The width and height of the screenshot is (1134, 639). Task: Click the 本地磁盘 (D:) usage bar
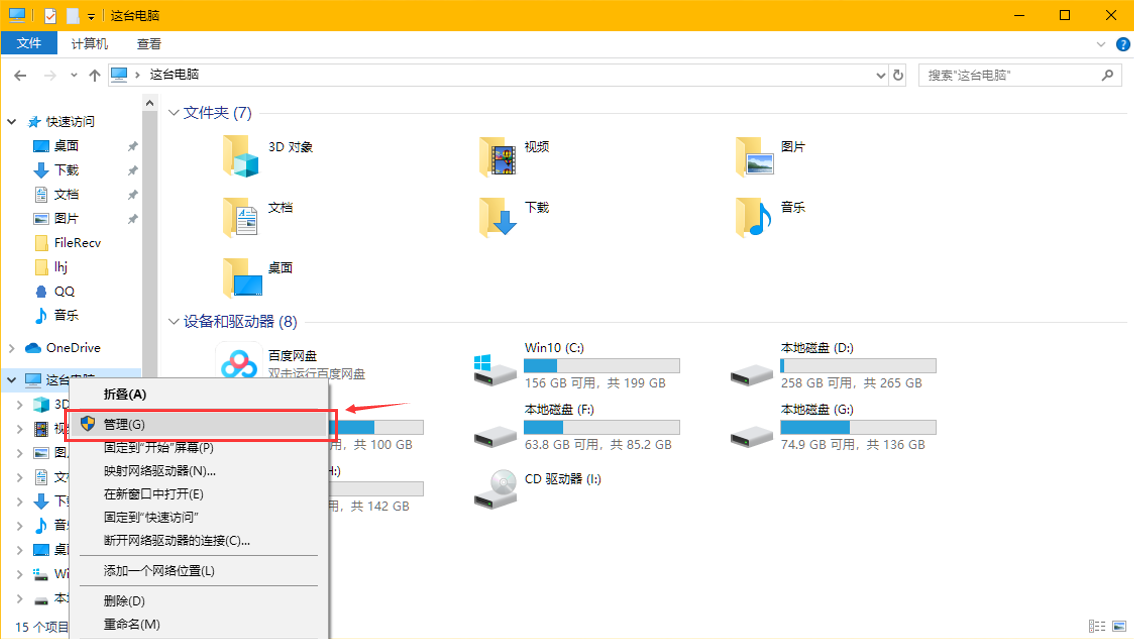point(858,366)
